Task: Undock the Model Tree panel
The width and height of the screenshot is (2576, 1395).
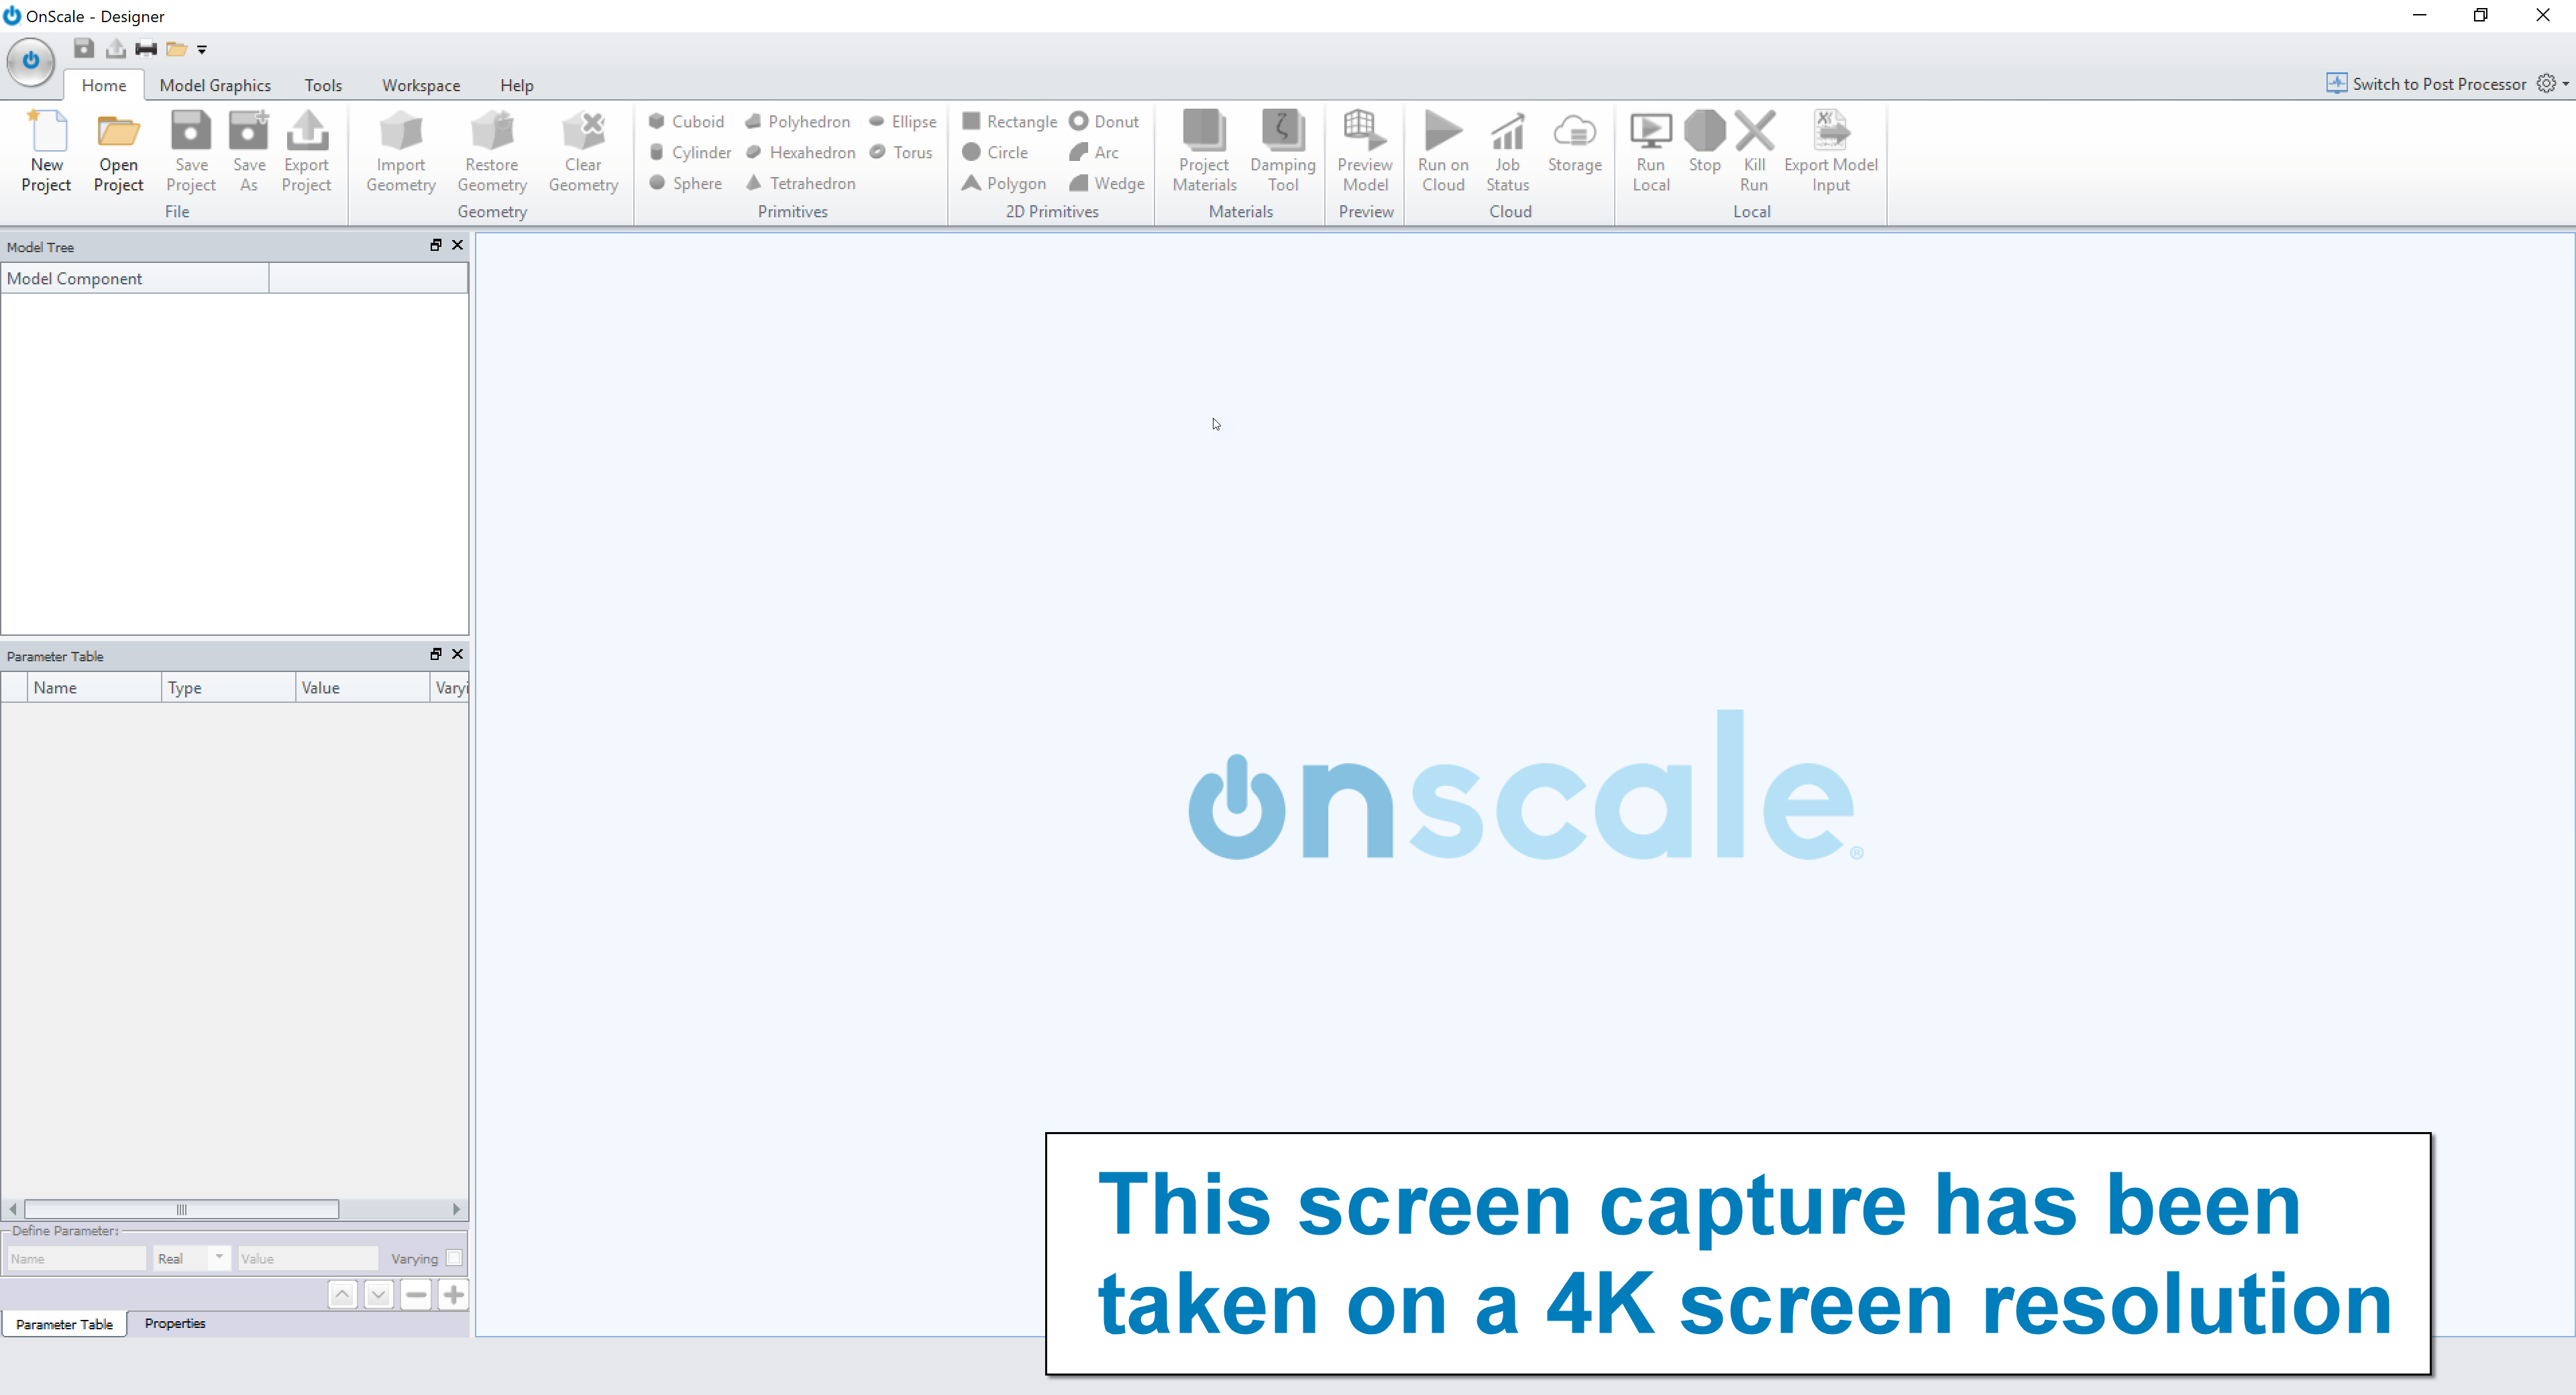Action: [436, 245]
